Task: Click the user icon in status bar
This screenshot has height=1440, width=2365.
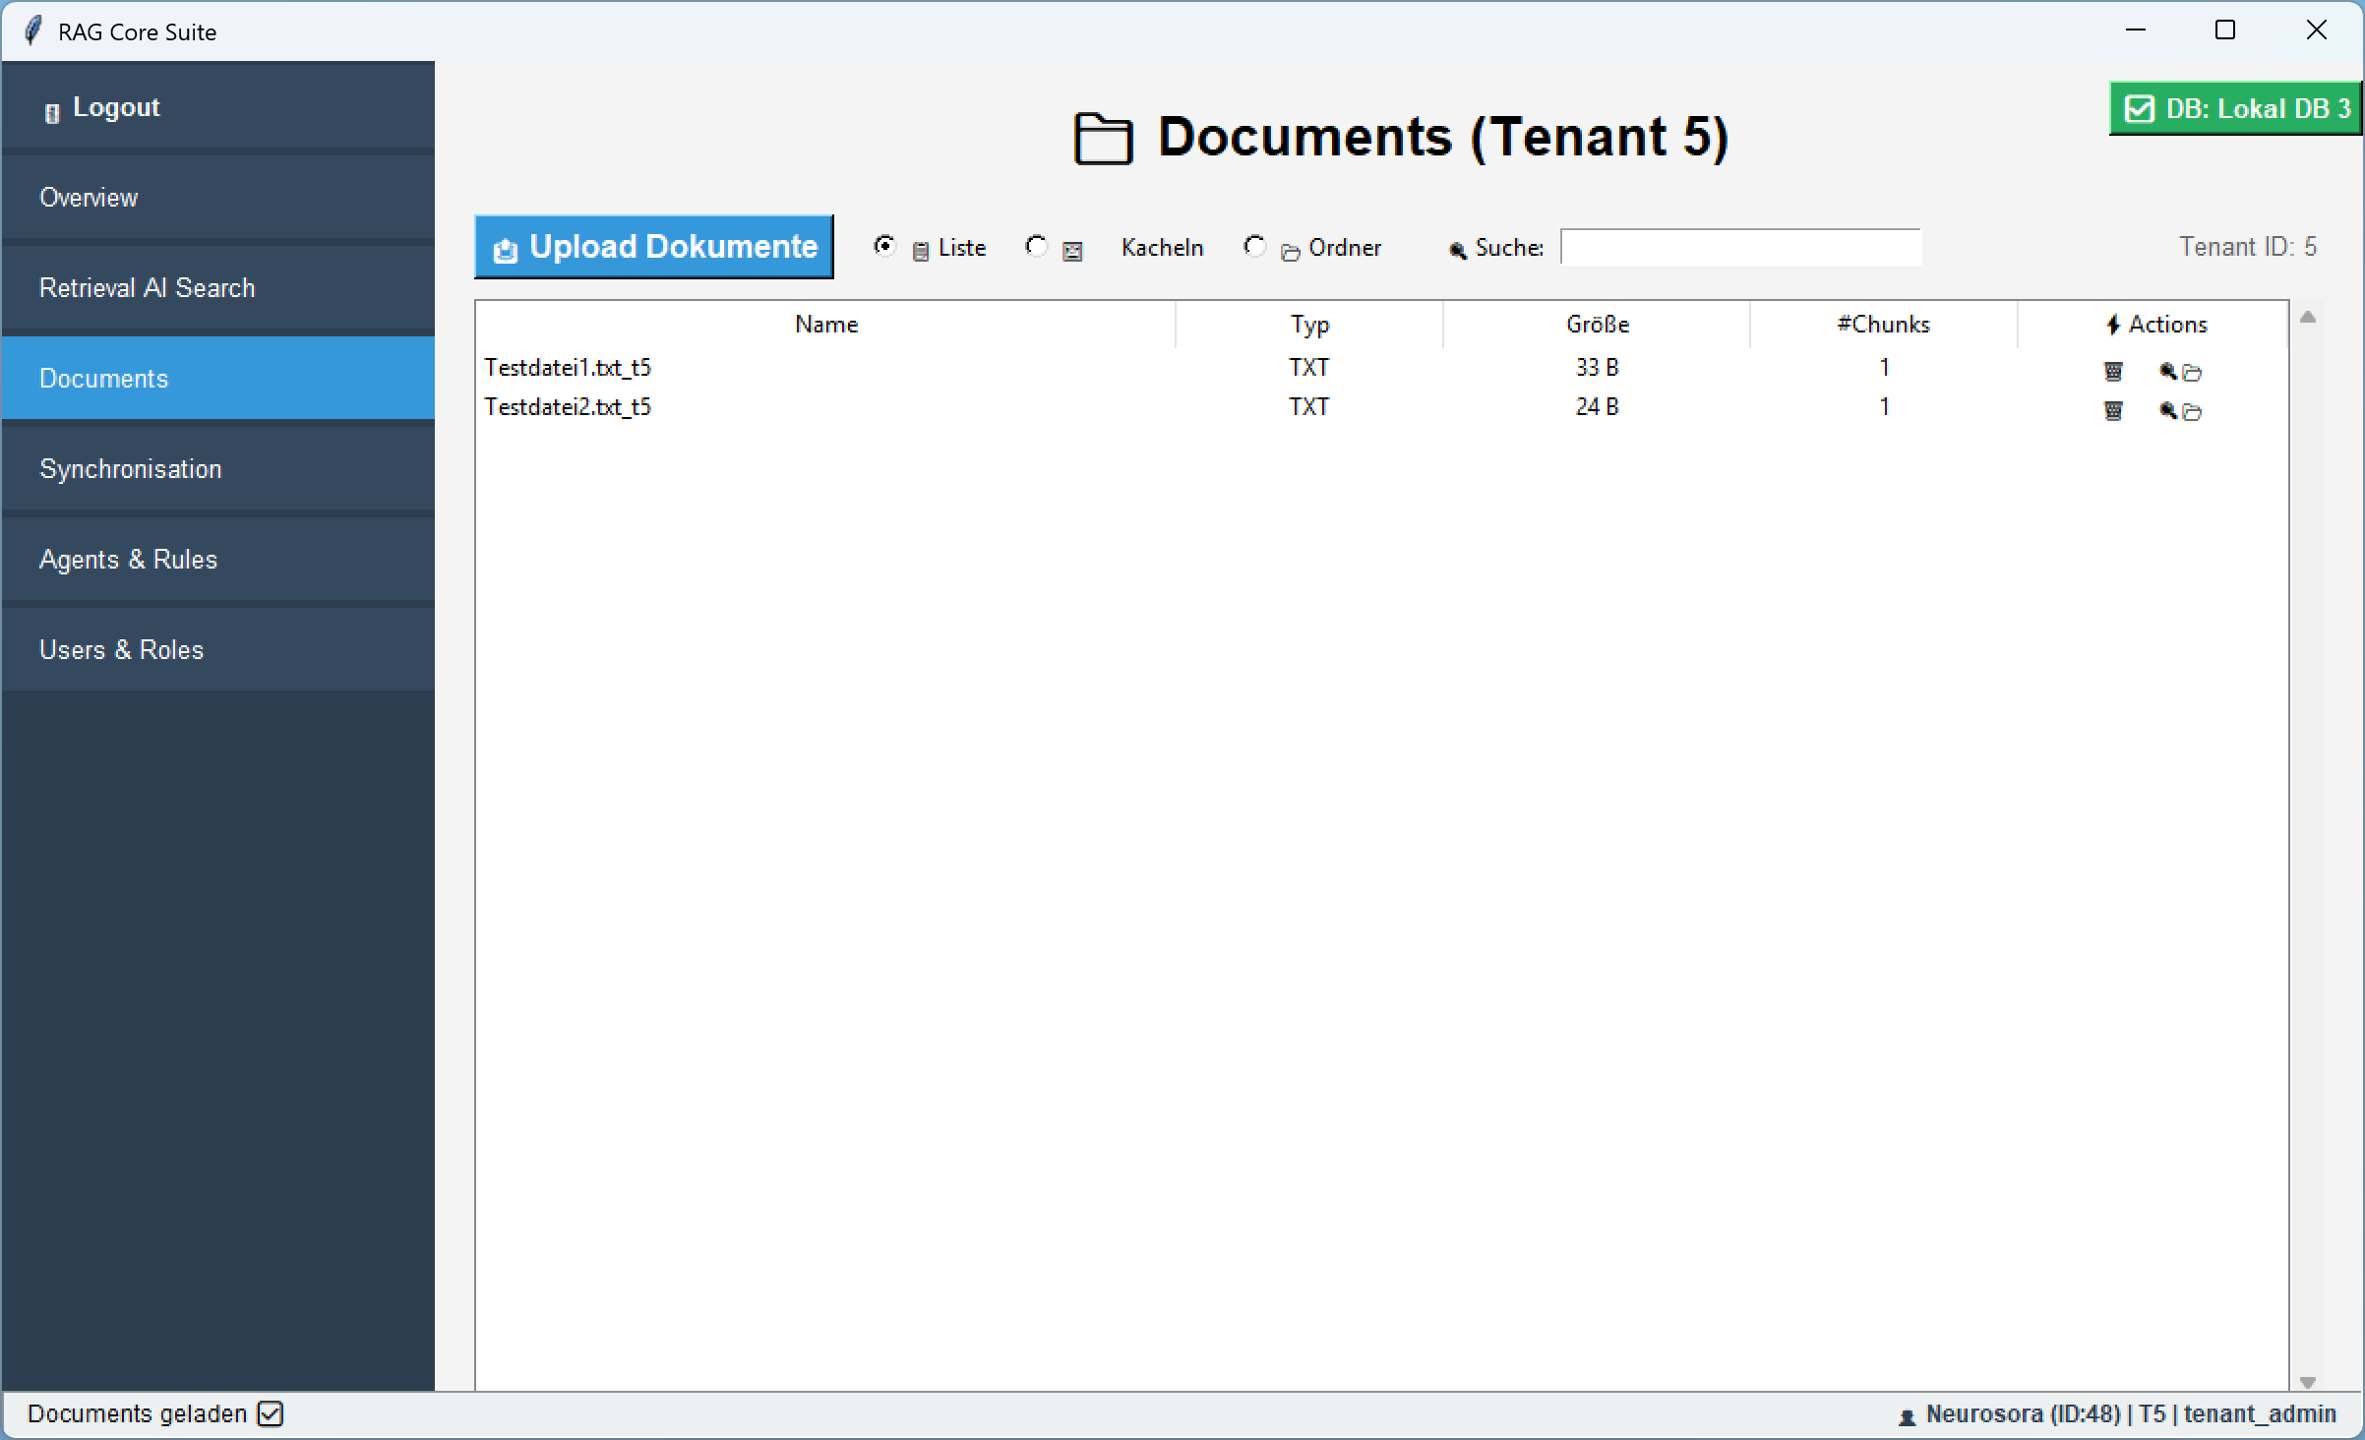Action: (1906, 1416)
